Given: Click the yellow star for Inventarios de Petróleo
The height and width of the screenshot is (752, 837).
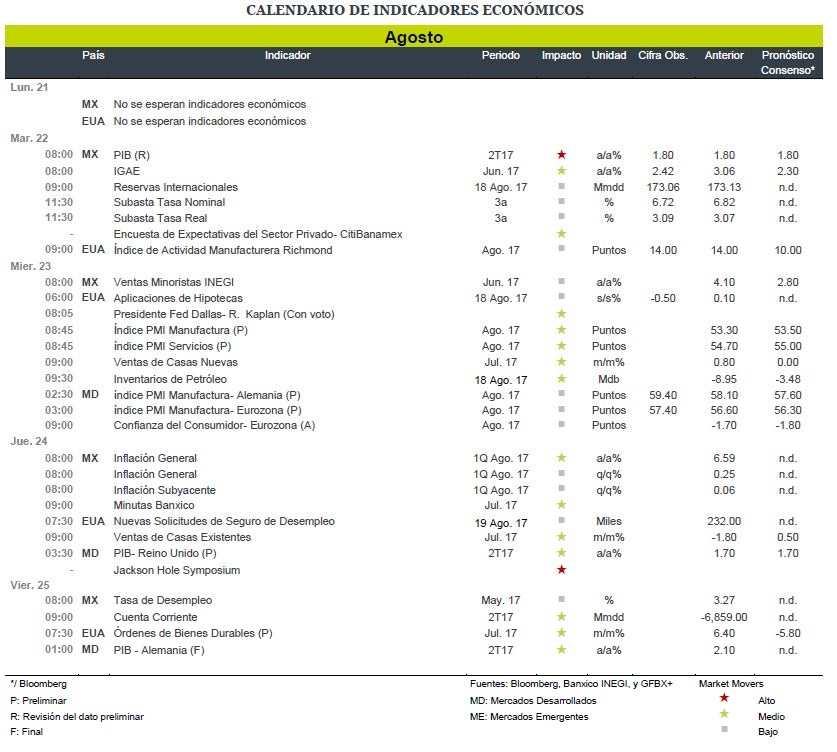Looking at the screenshot, I should (x=561, y=378).
